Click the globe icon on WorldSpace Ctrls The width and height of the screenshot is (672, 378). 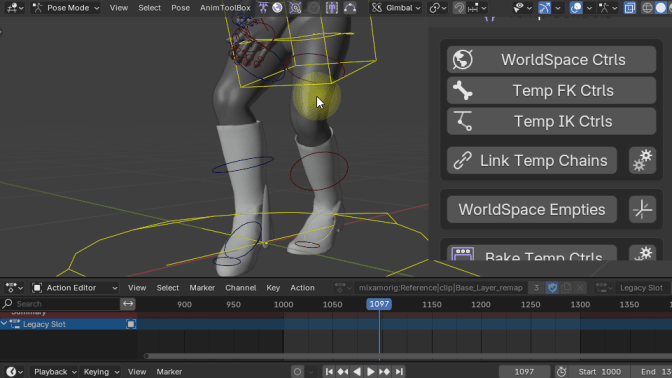tap(462, 60)
